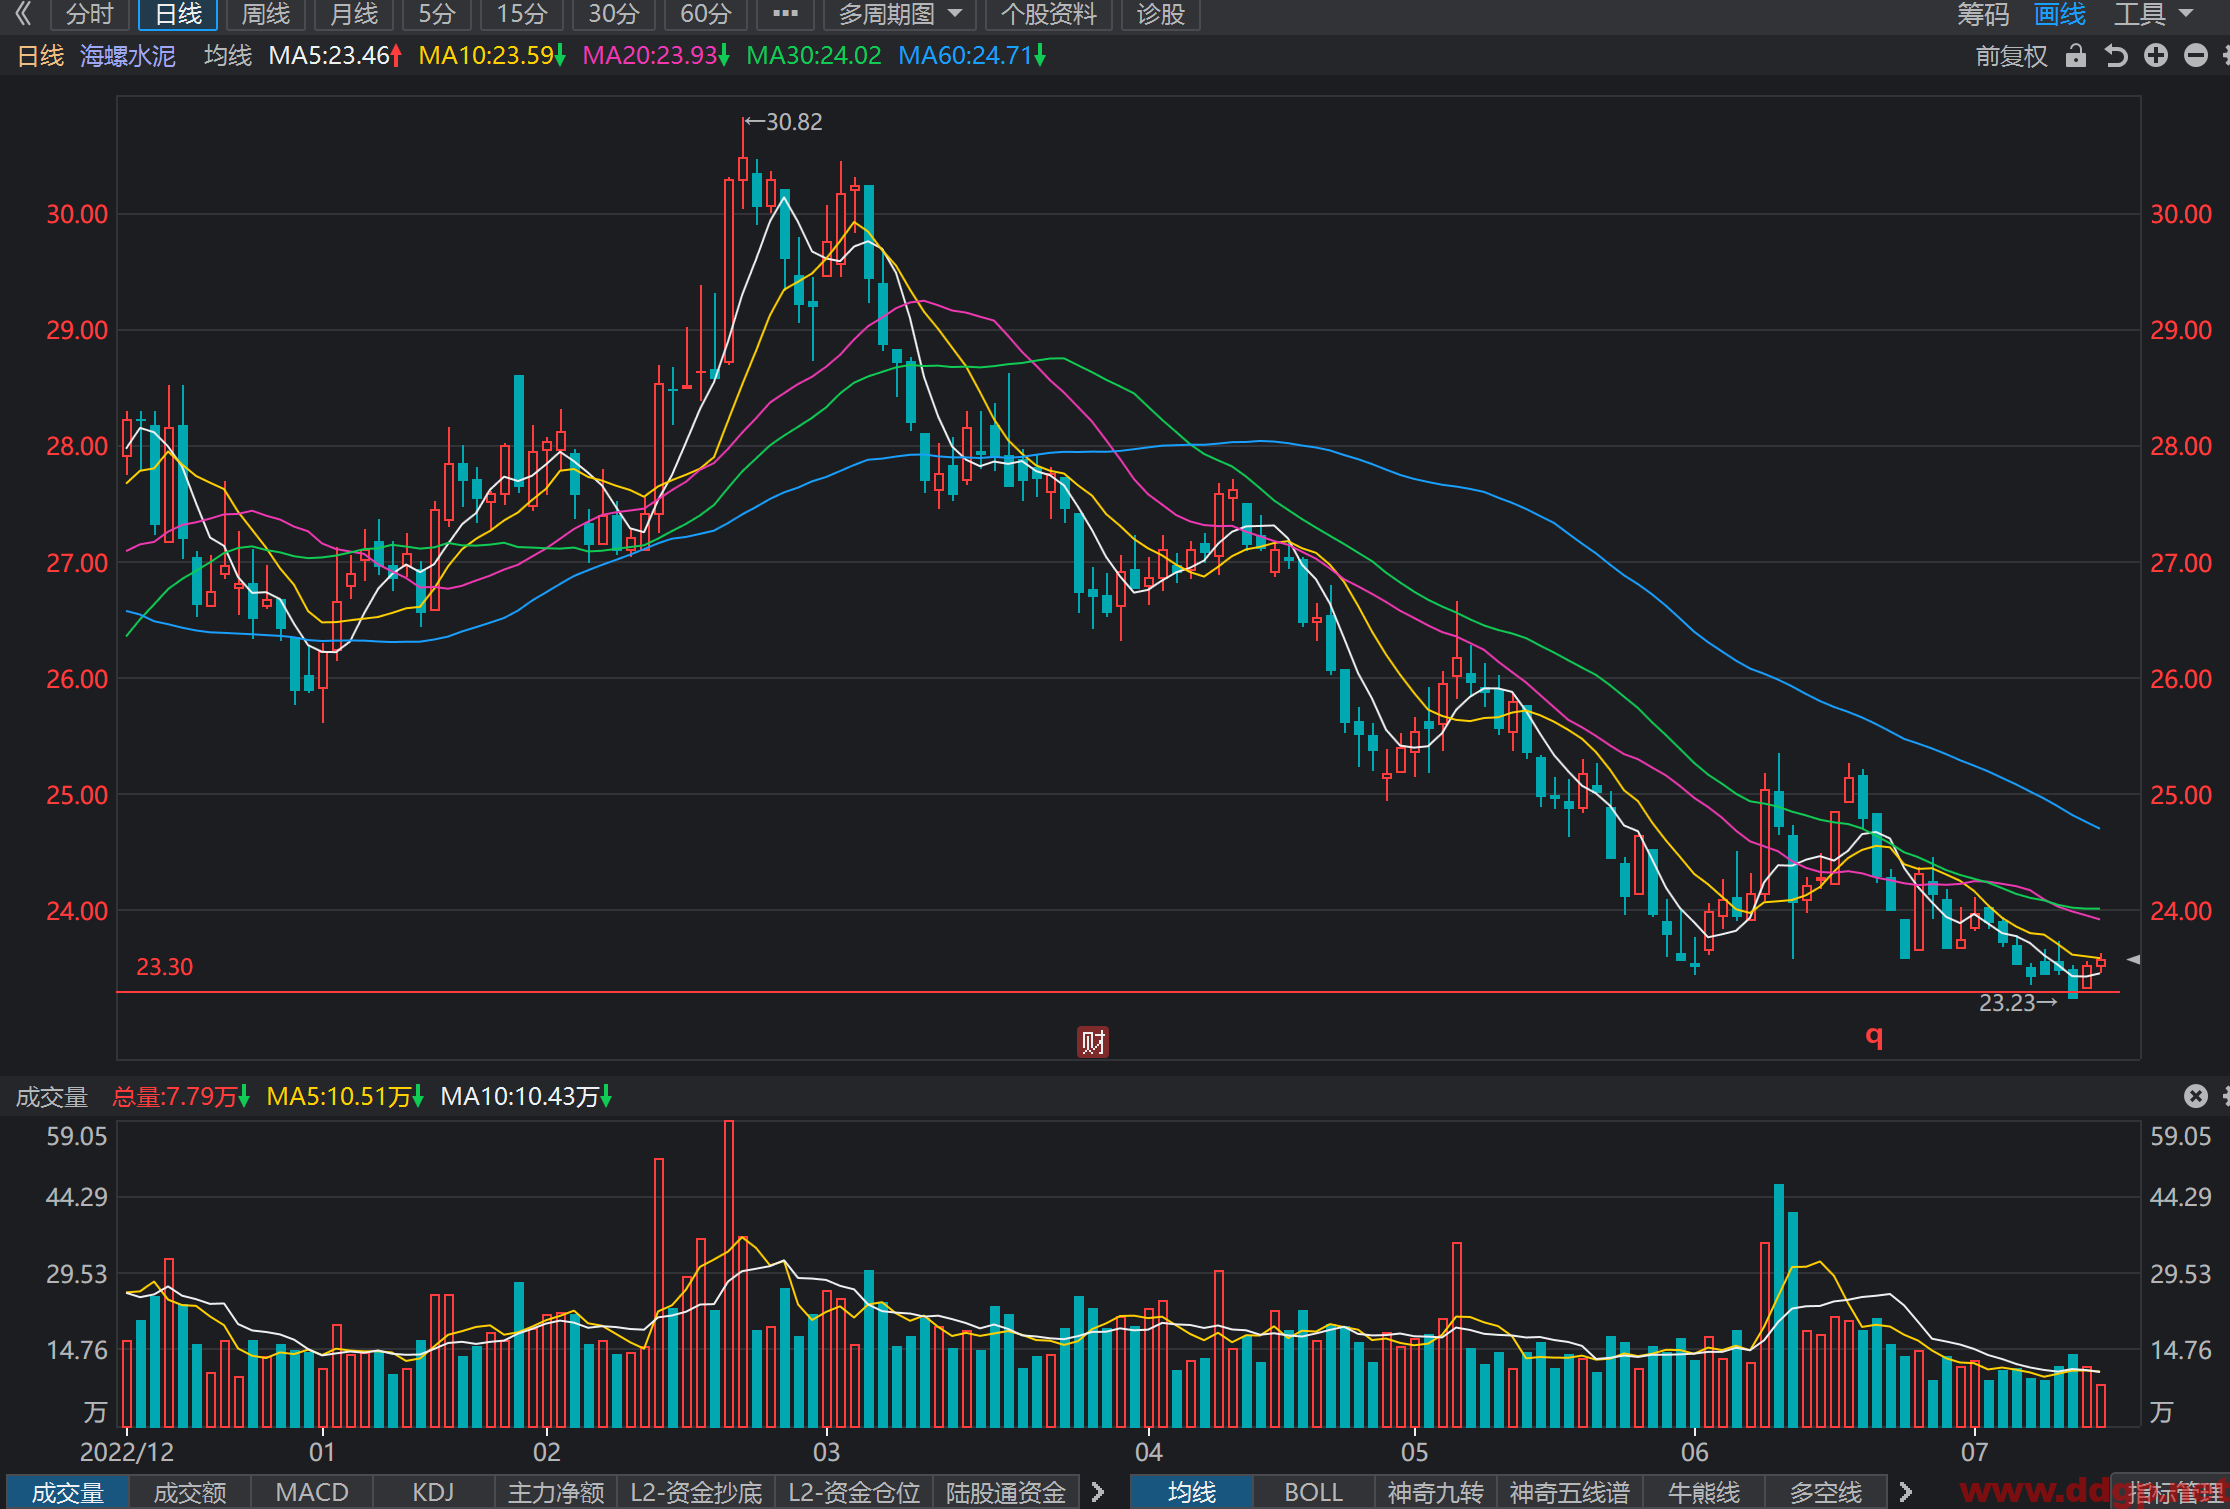Switch to the 周线 weekly tab
The image size is (2230, 1509).
(x=266, y=14)
